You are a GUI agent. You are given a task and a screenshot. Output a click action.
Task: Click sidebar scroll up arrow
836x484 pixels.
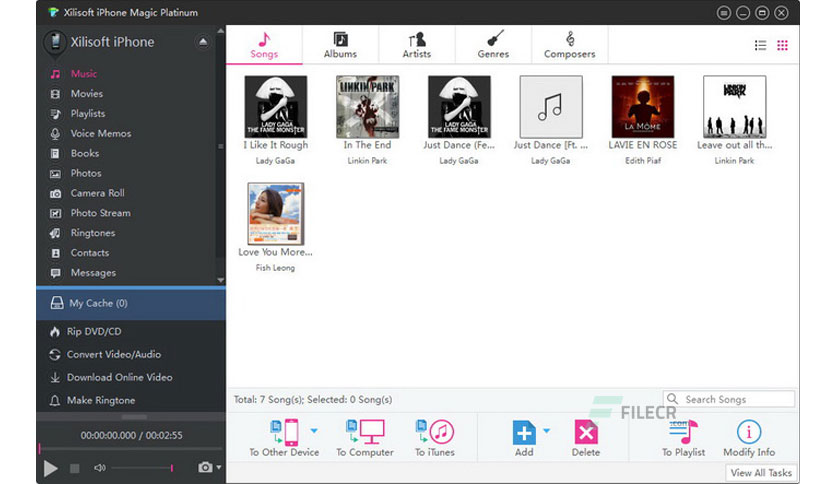coord(221,31)
